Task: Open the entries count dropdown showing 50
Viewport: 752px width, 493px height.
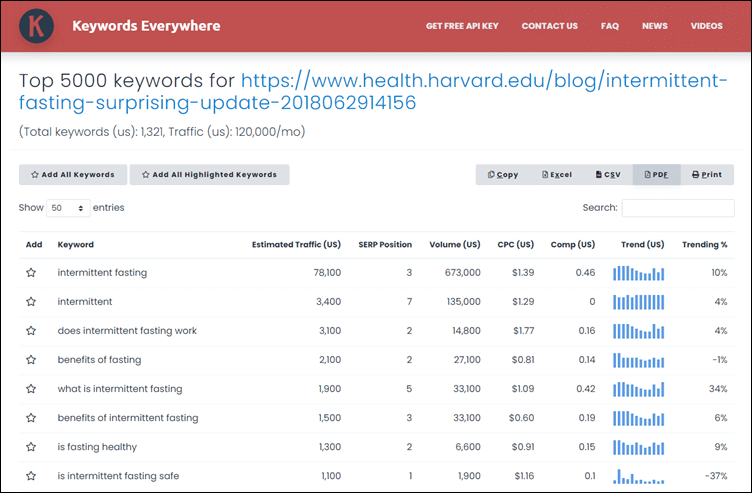Action: [x=68, y=208]
